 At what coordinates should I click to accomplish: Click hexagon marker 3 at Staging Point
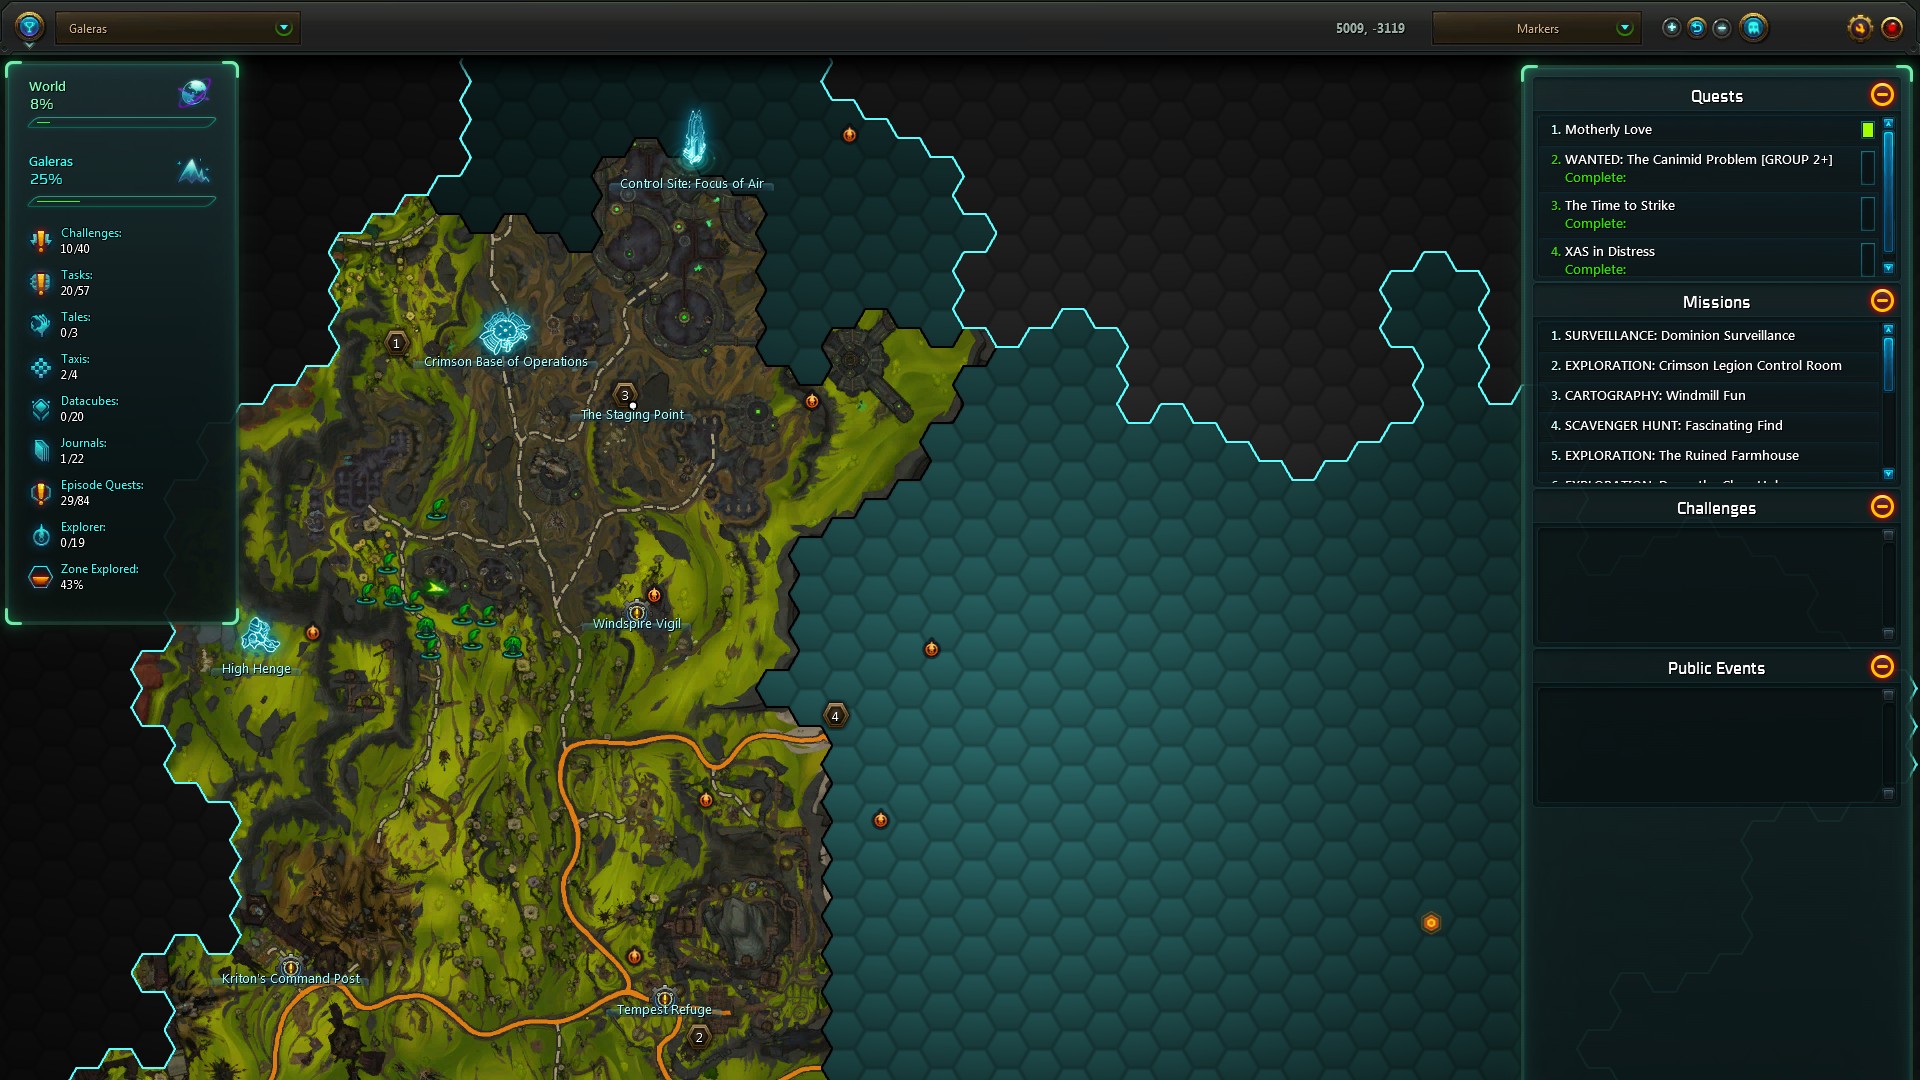point(625,394)
